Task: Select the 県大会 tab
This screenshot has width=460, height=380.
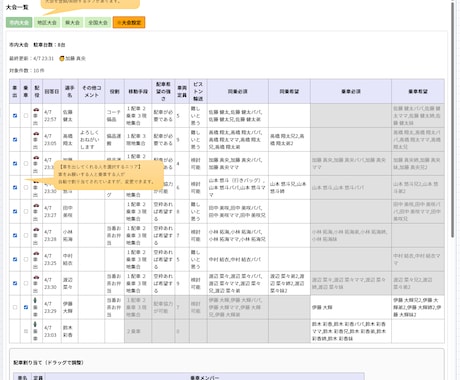Action: tap(72, 23)
